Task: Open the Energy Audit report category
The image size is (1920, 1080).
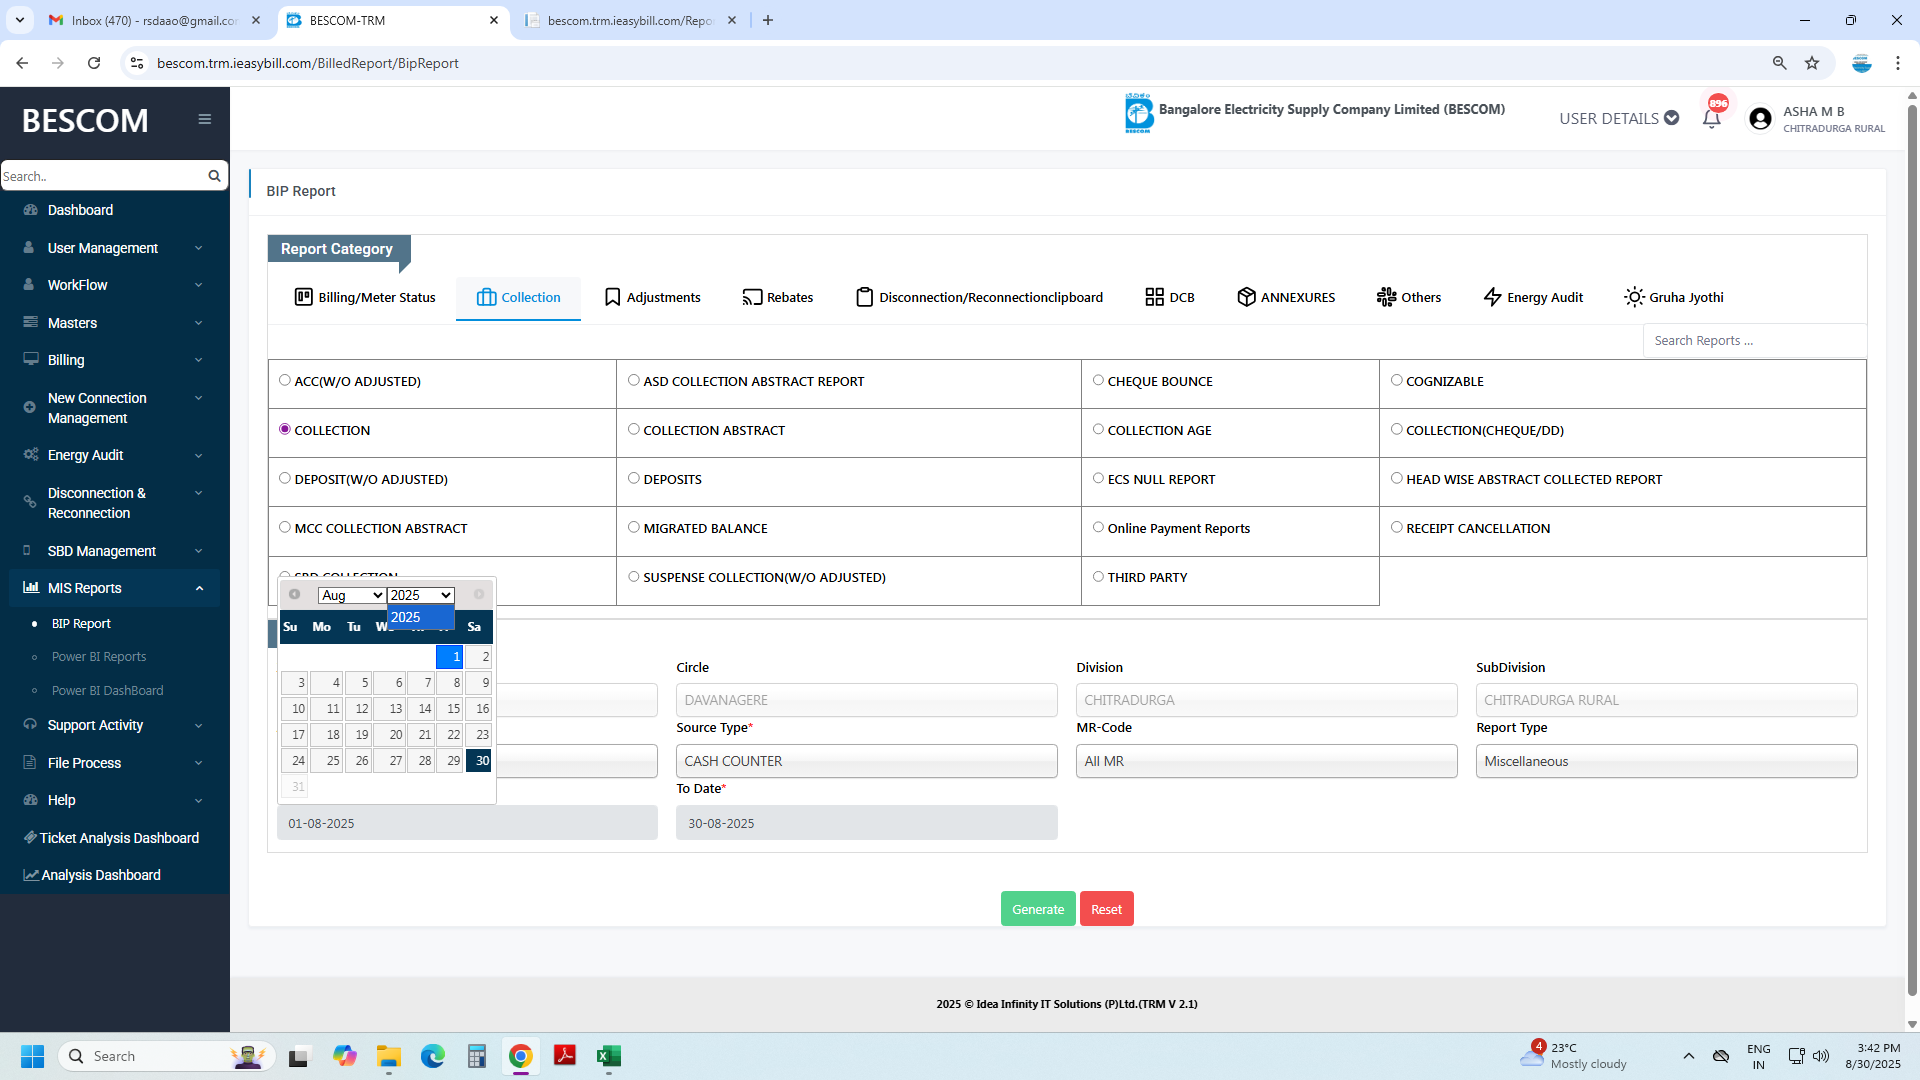Action: (x=1533, y=297)
